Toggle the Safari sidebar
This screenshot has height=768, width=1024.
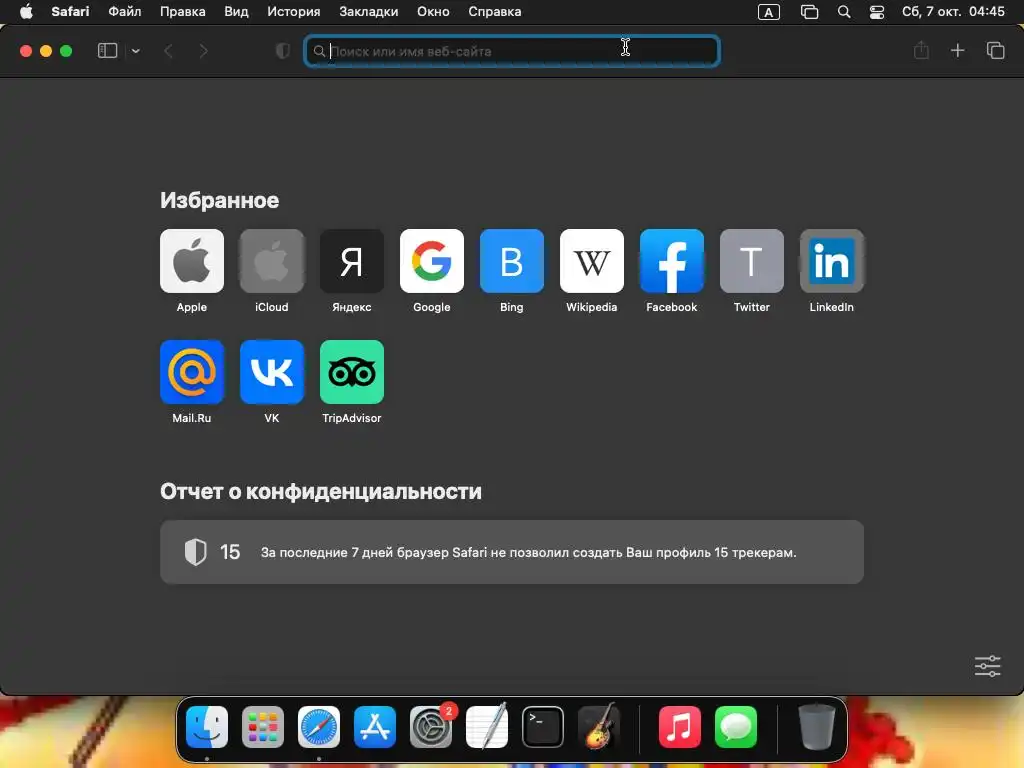[107, 51]
